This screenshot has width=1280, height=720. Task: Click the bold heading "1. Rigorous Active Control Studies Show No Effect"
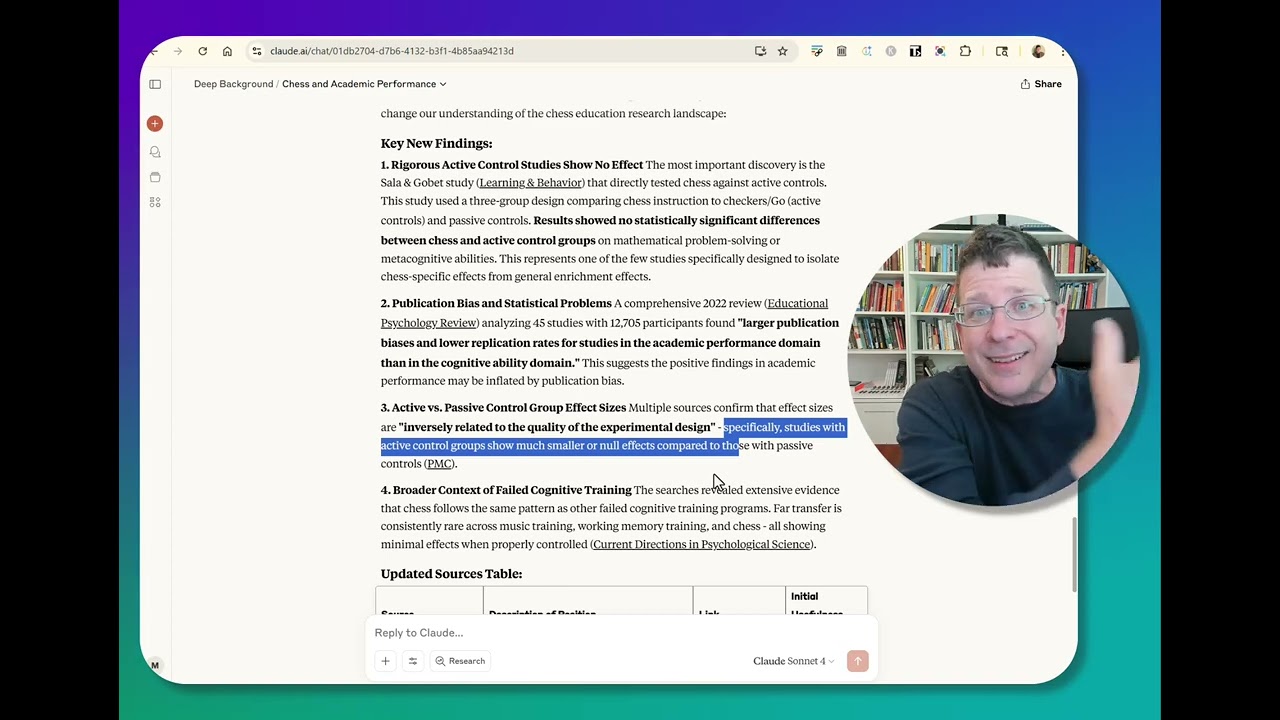512,165
